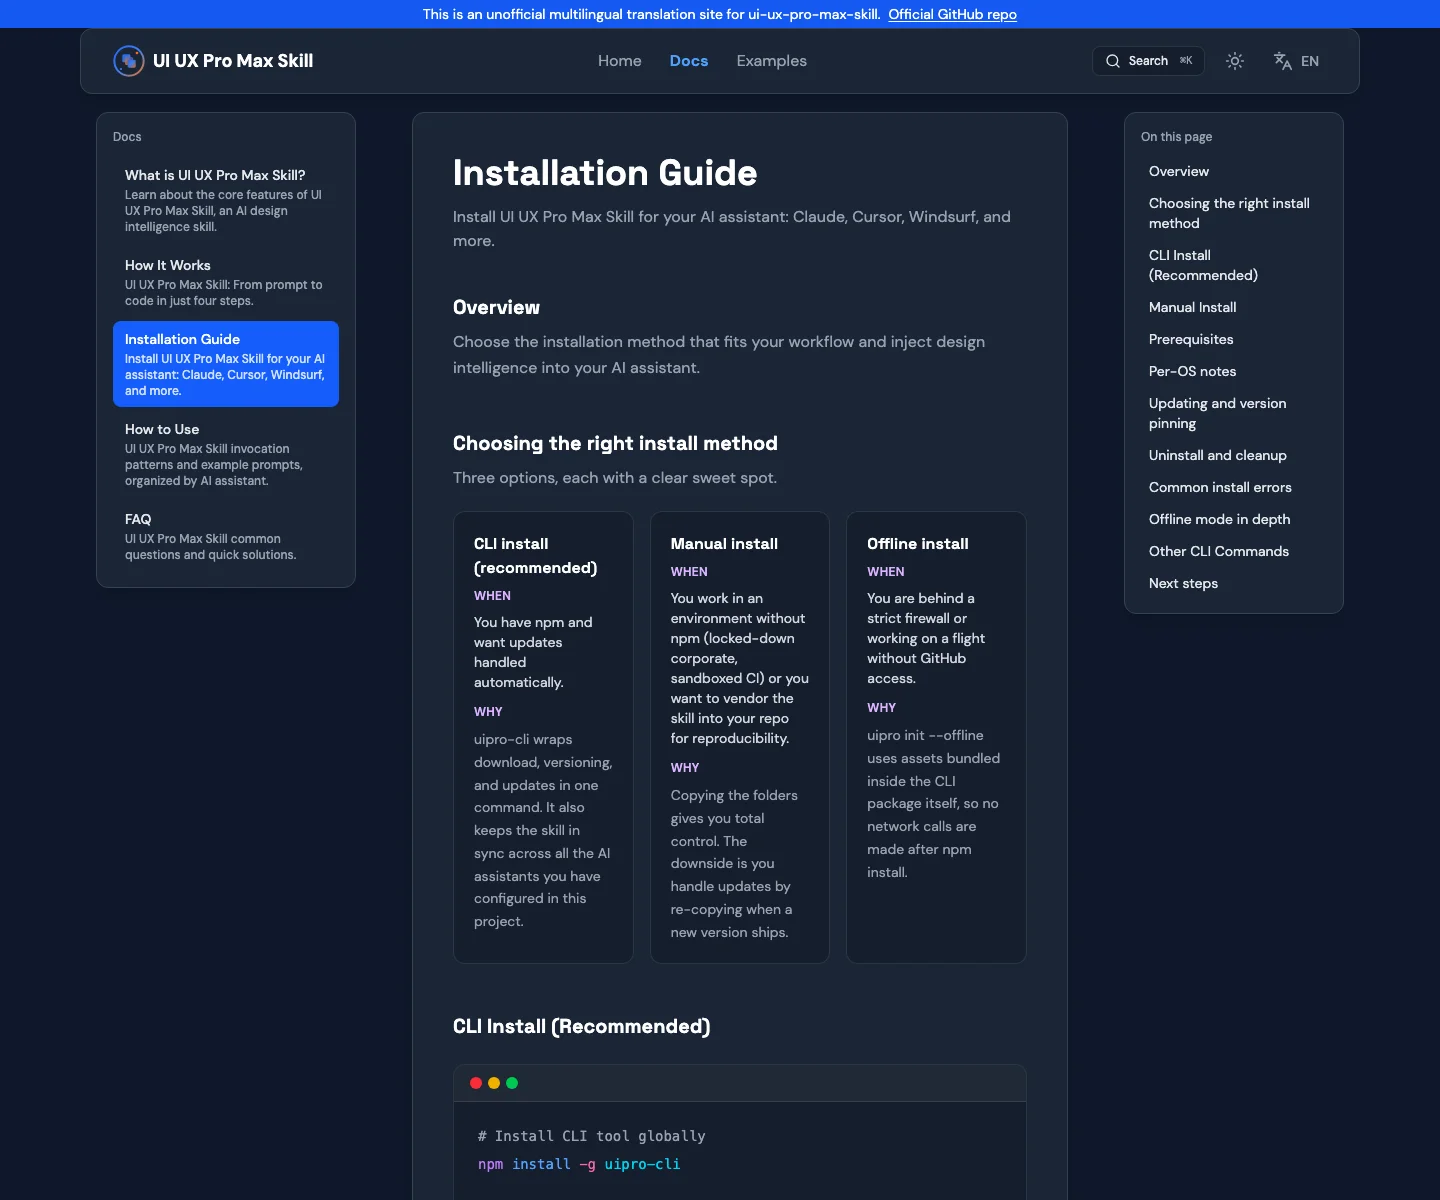1440x1200 pixels.
Task: Click 'Three options, each with a clear sweet spot.'
Action: (x=615, y=478)
